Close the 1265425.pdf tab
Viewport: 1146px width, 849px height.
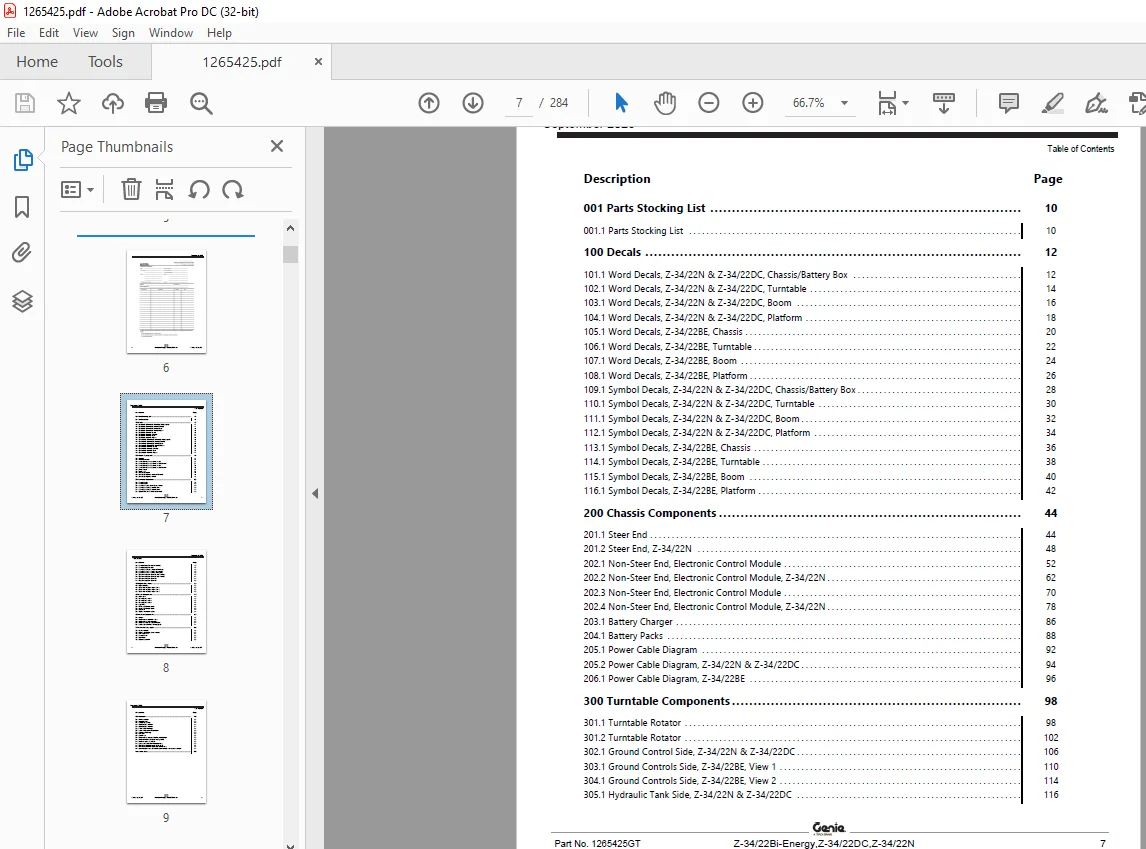point(318,61)
